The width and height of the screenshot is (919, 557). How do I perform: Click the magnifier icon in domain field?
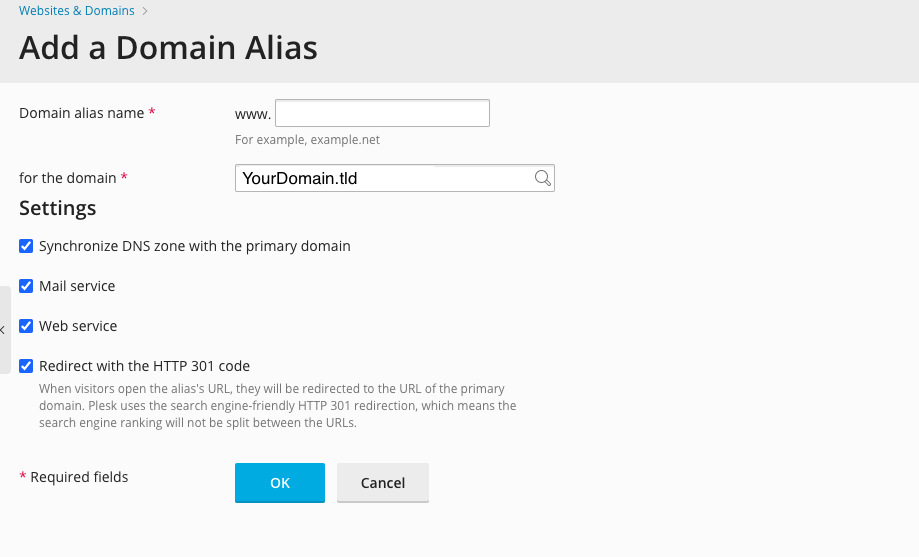(542, 178)
